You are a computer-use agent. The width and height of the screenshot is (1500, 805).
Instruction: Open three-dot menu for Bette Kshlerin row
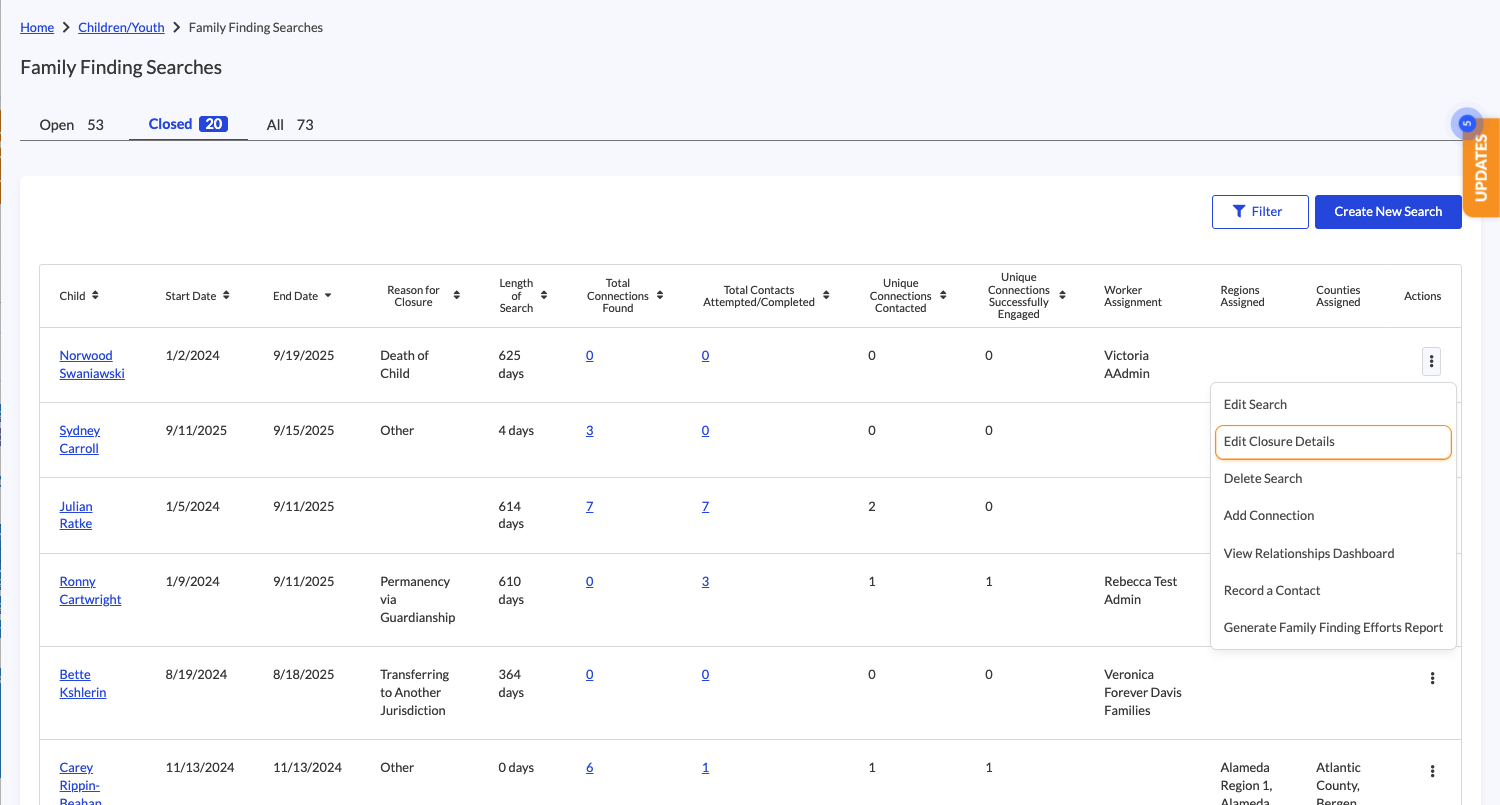(x=1432, y=678)
